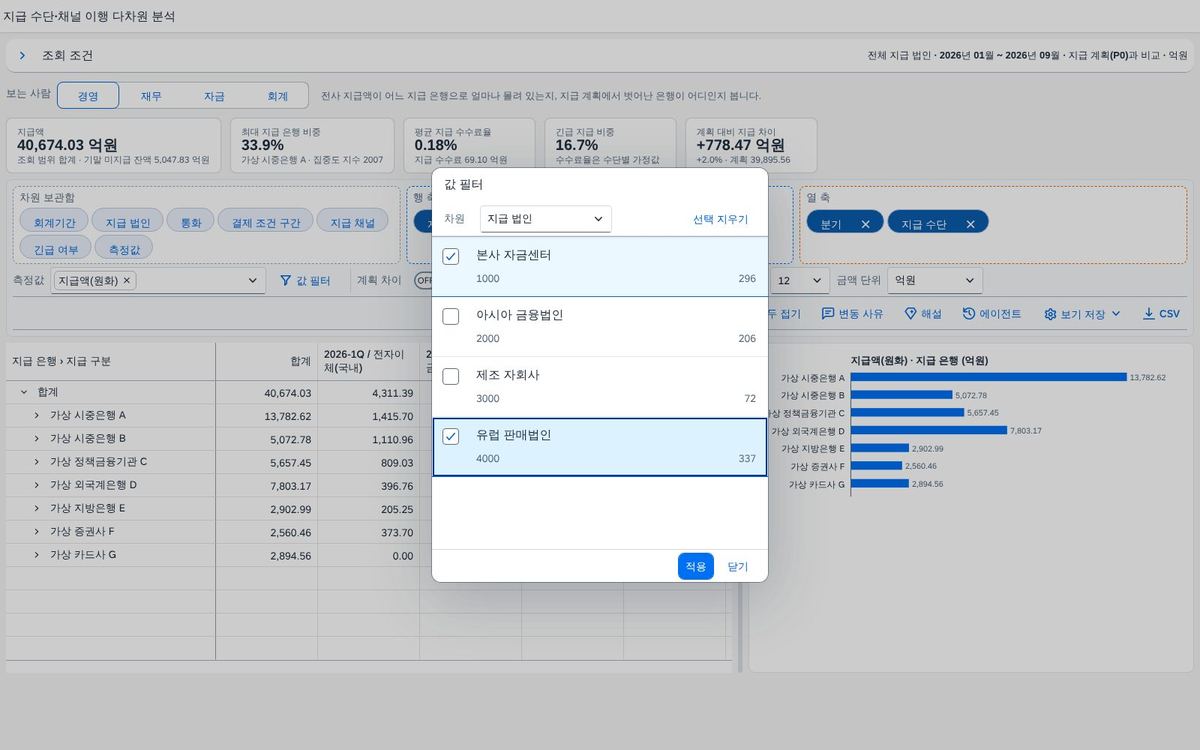1200x750 pixels.
Task: Expand the 가상 카드사 G row
Action: pos(37,555)
